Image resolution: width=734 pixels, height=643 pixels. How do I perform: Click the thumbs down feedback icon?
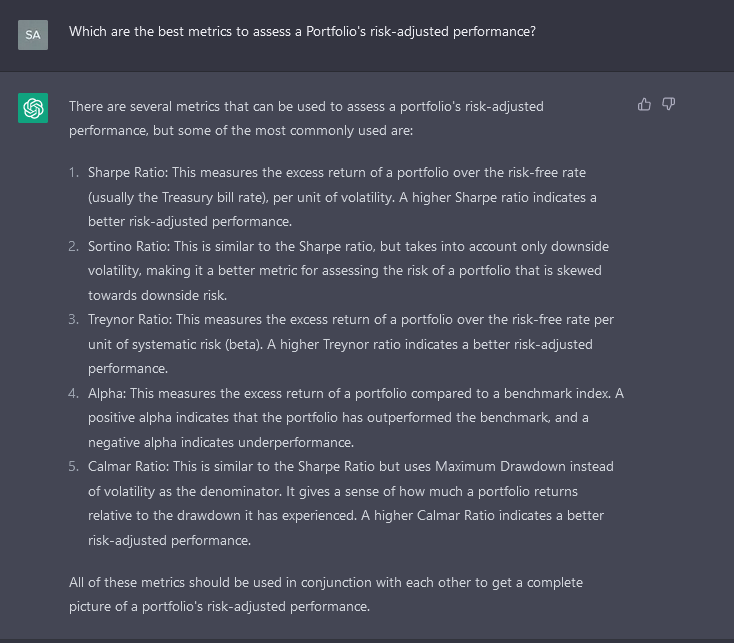click(669, 104)
